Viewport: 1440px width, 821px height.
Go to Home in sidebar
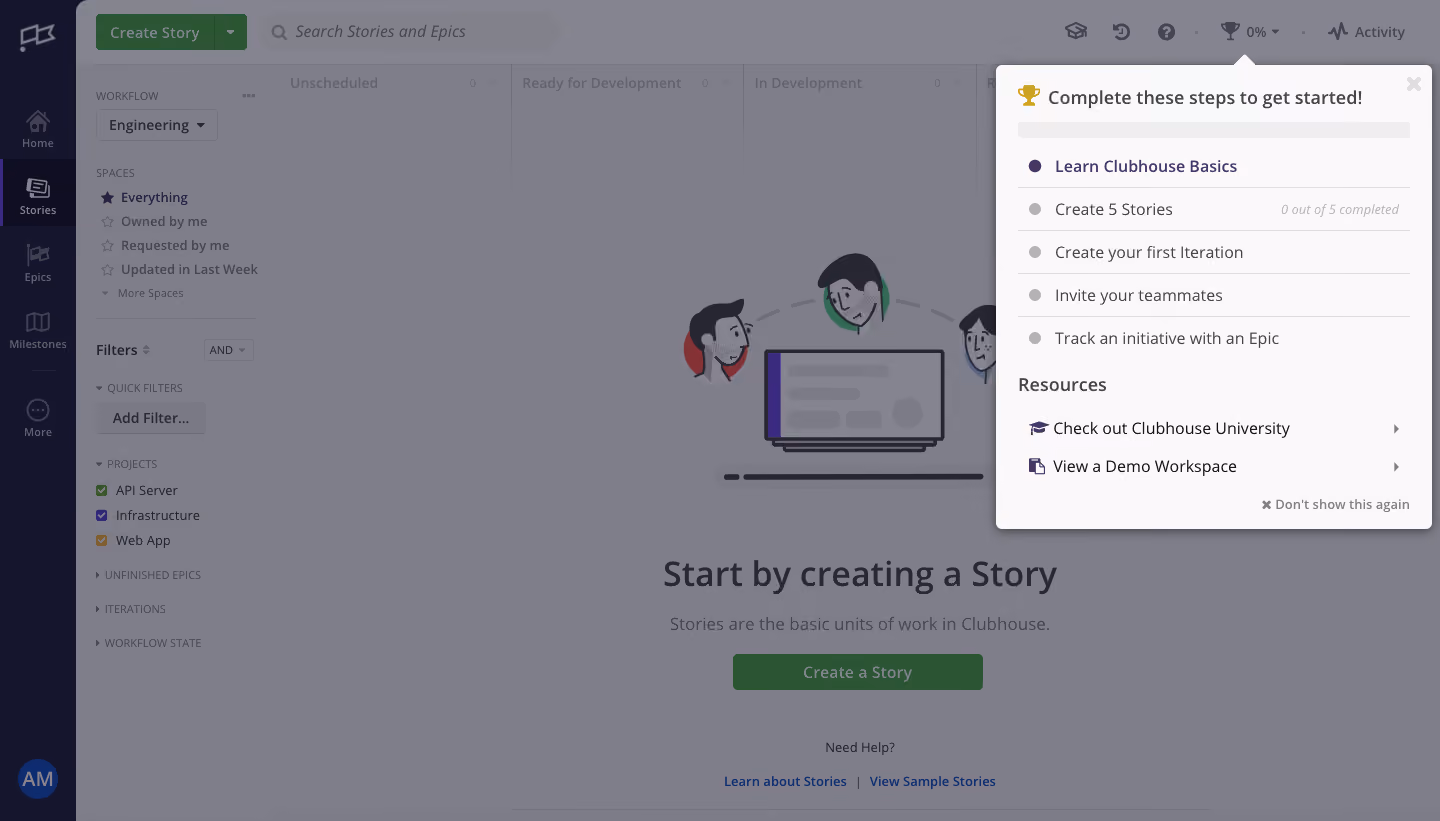pos(38,129)
